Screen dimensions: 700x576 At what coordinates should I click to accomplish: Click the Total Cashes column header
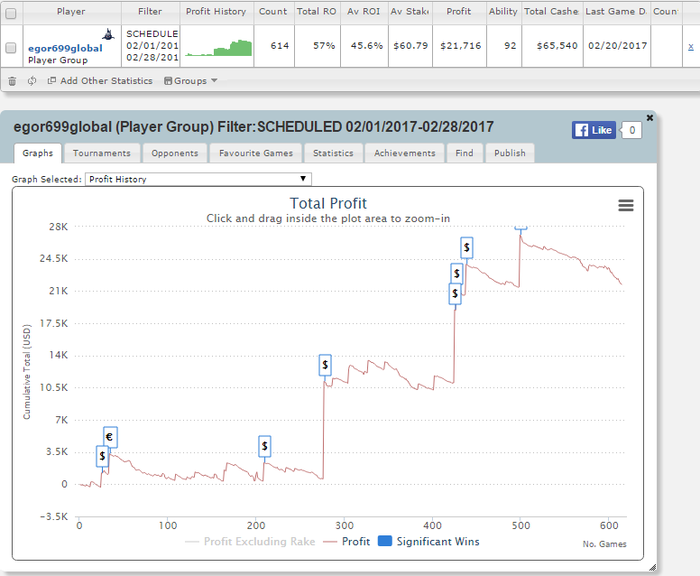(551, 12)
